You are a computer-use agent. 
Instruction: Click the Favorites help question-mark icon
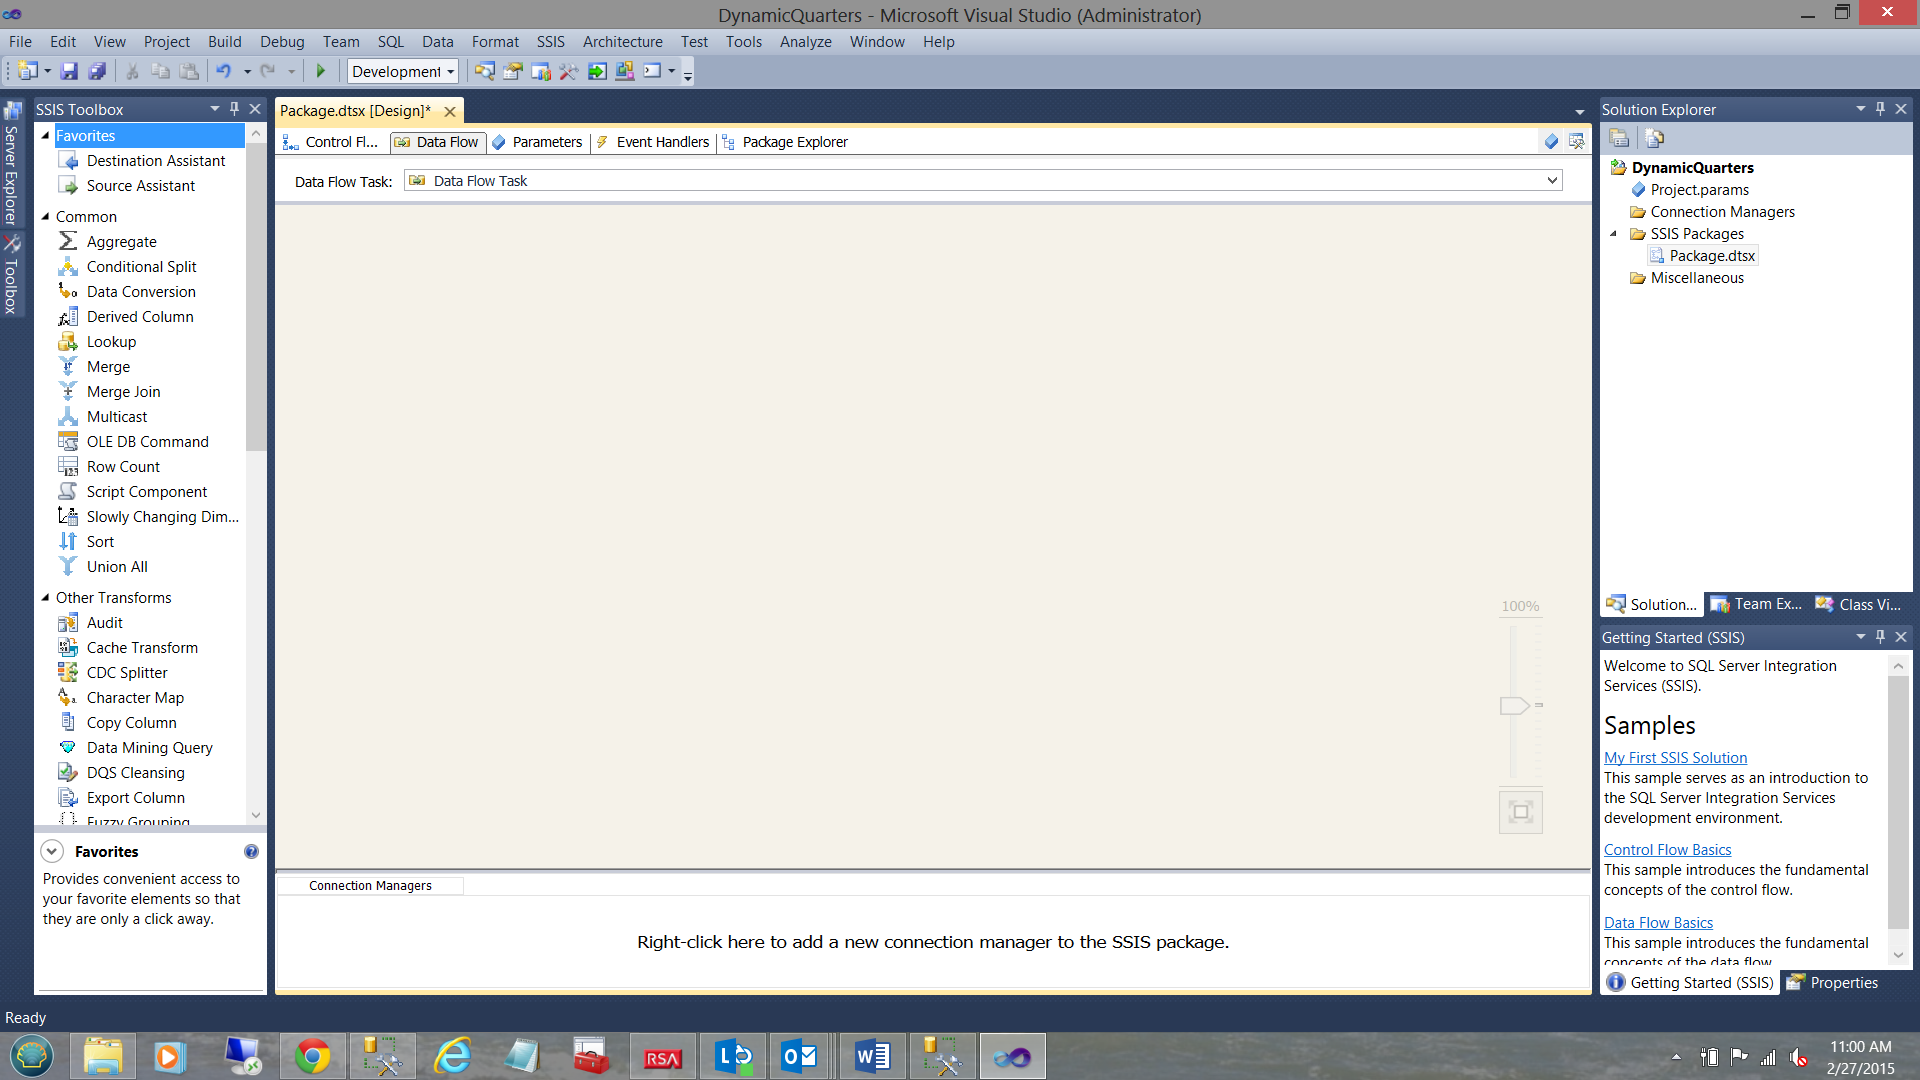[251, 851]
